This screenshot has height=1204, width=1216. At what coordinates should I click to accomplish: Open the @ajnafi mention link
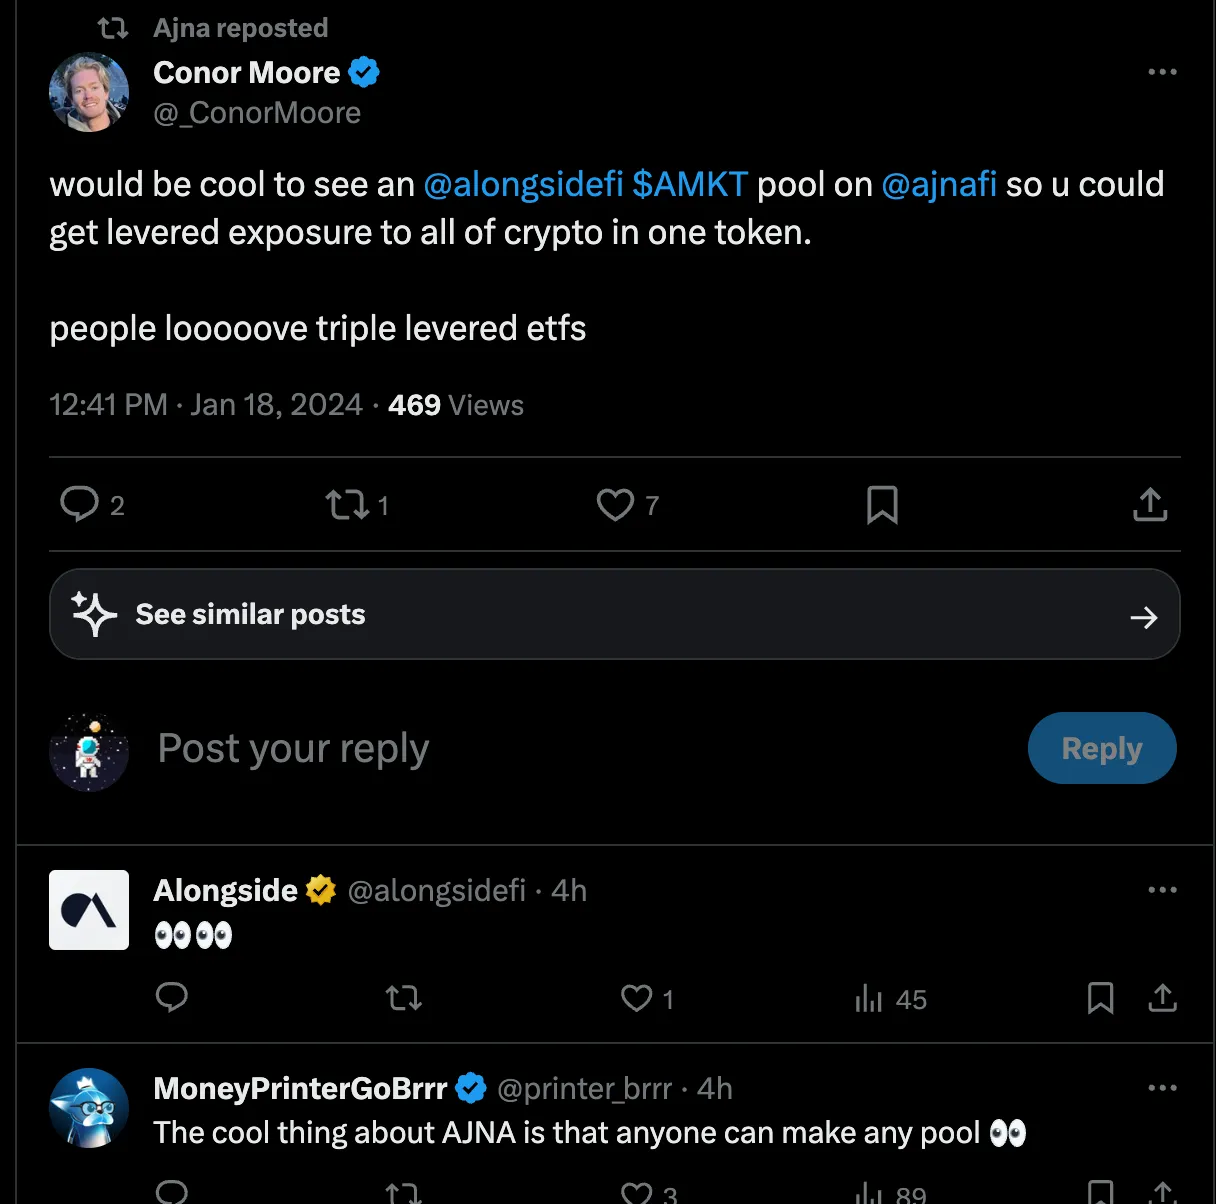[x=939, y=184]
